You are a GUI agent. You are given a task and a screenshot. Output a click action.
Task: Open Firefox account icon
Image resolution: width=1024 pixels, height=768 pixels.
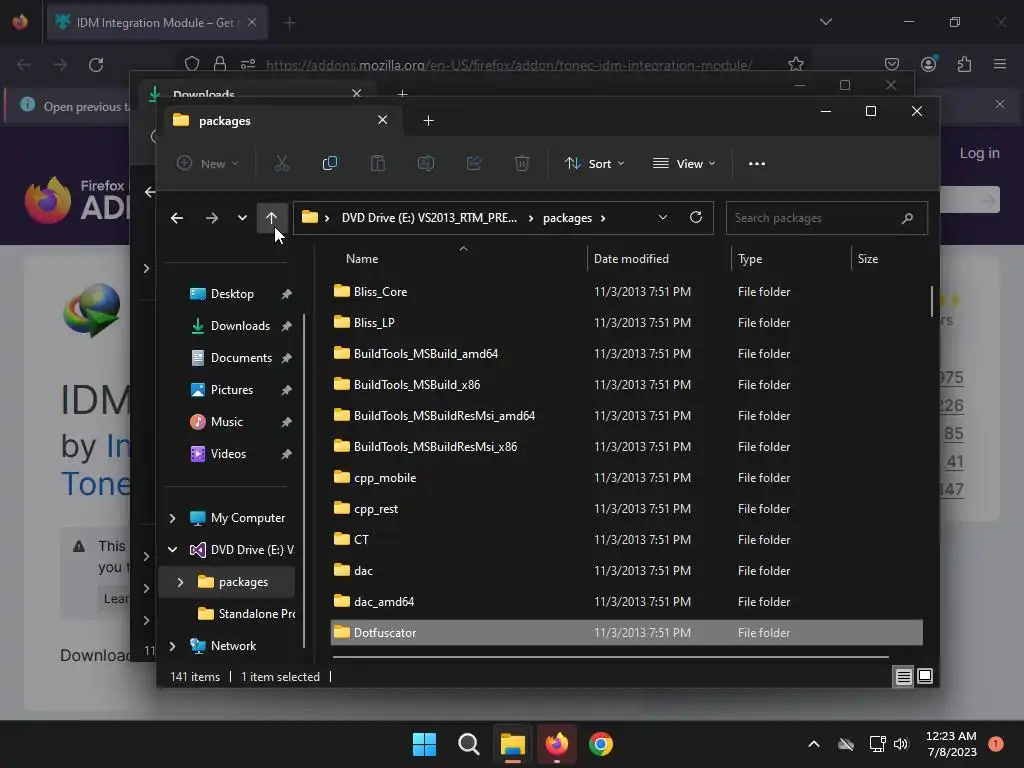coord(928,64)
